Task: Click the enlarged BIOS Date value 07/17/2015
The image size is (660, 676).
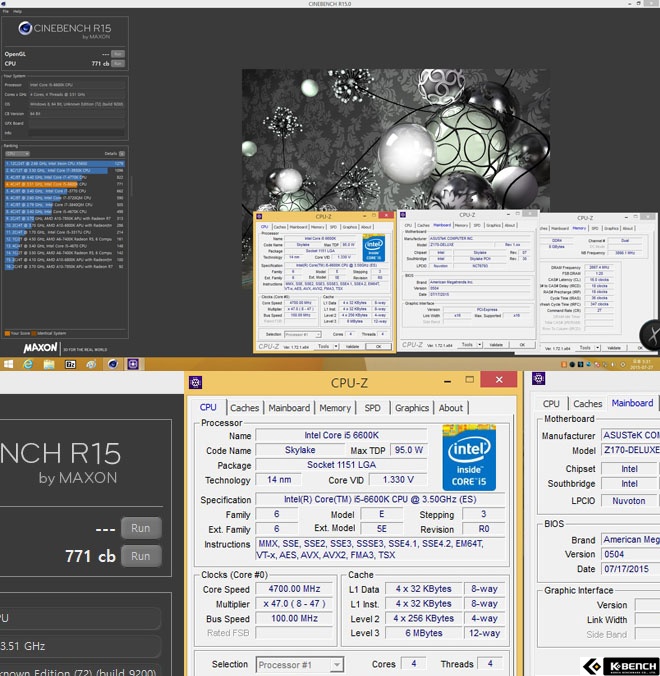Action: click(631, 569)
